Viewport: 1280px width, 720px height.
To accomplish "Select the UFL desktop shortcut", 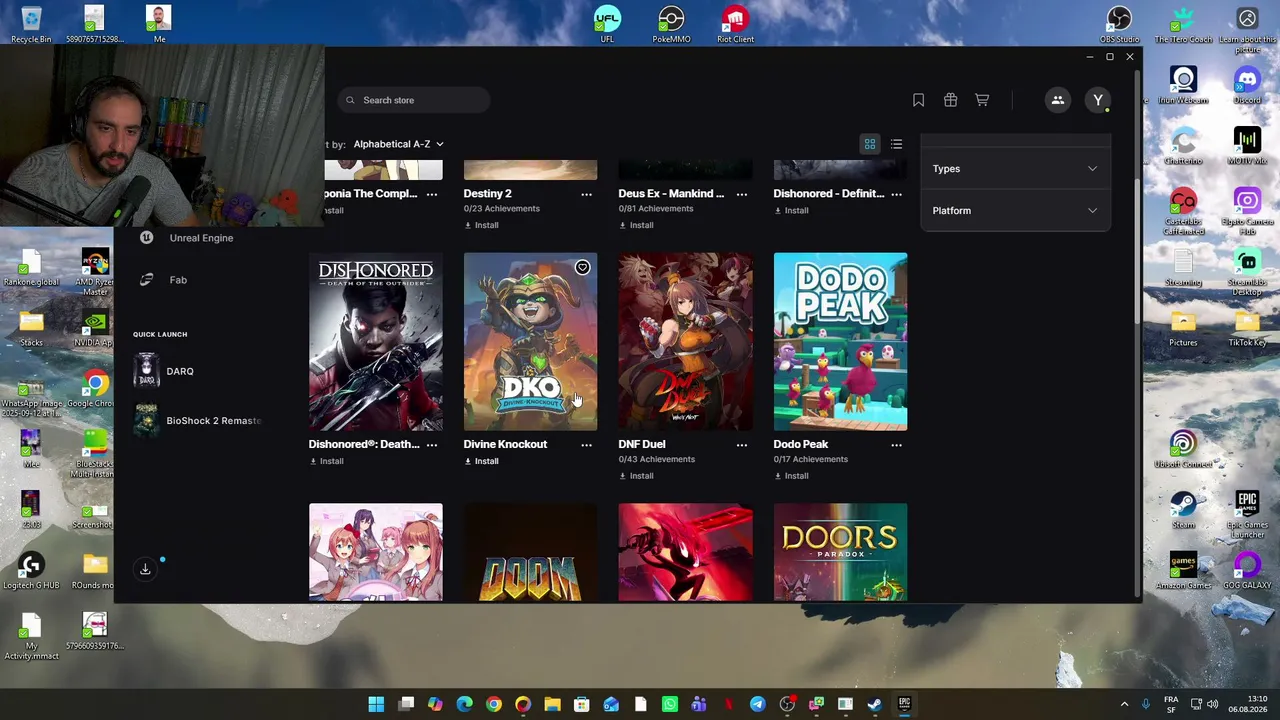I will point(607,25).
